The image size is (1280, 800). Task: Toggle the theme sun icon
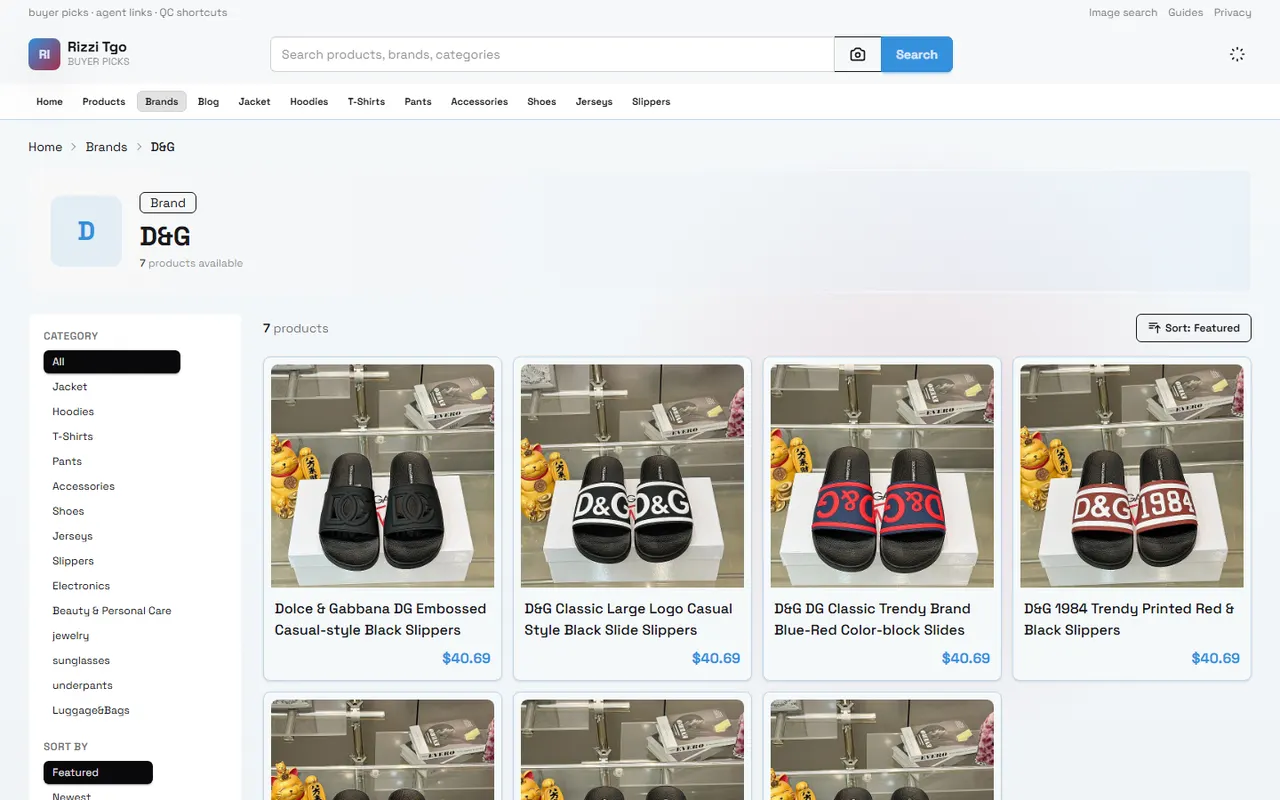point(1237,55)
